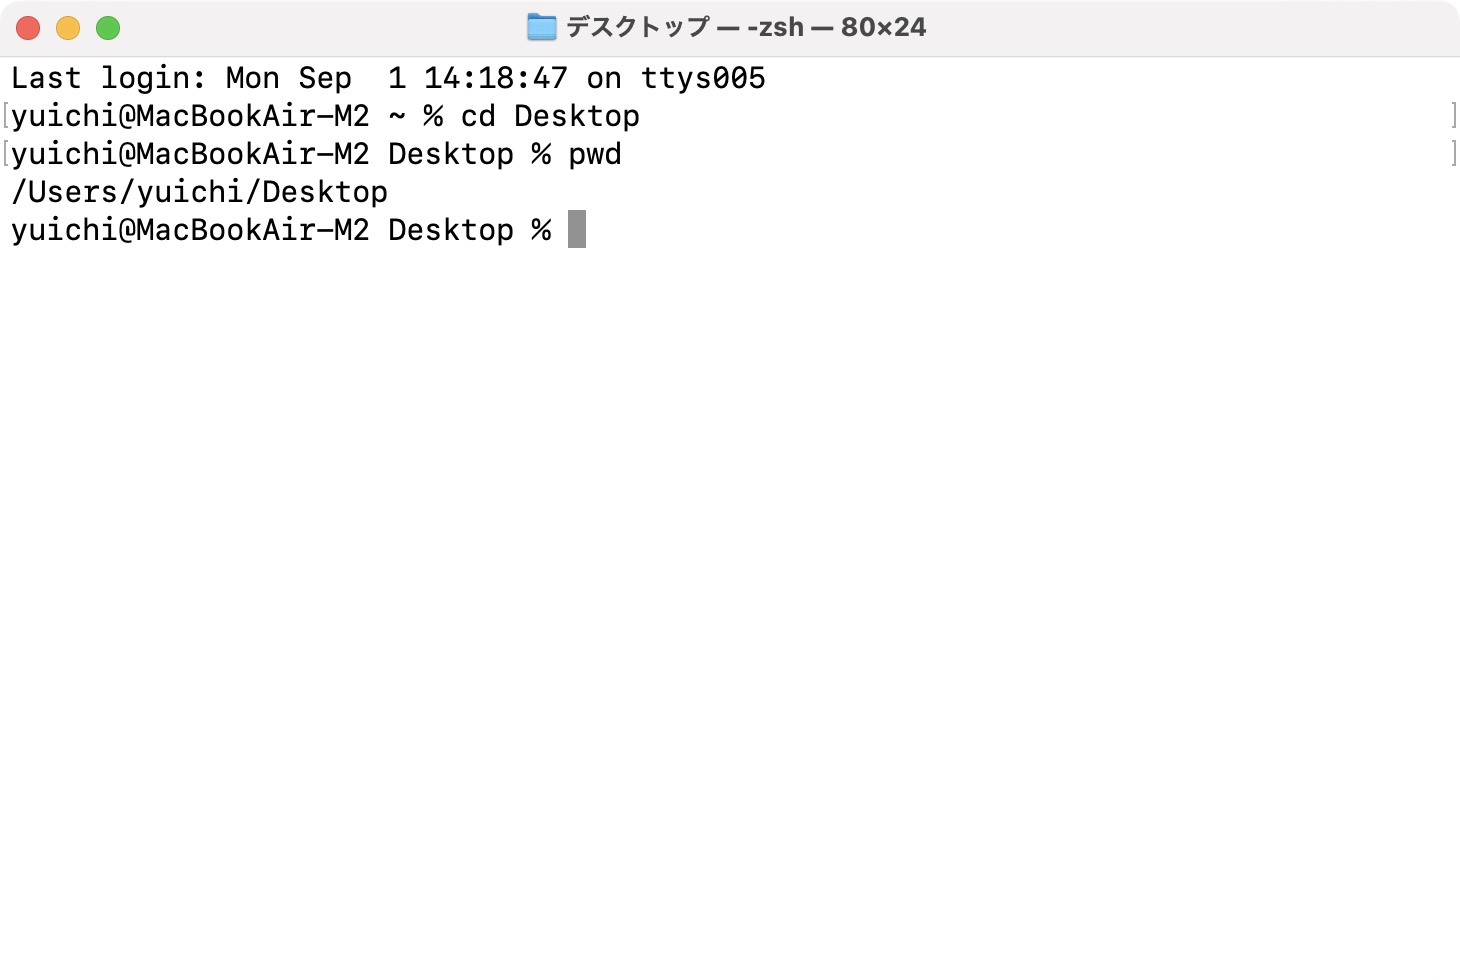1460x980 pixels.
Task: Click the 14:18:47 login timestamp
Action: coord(496,78)
